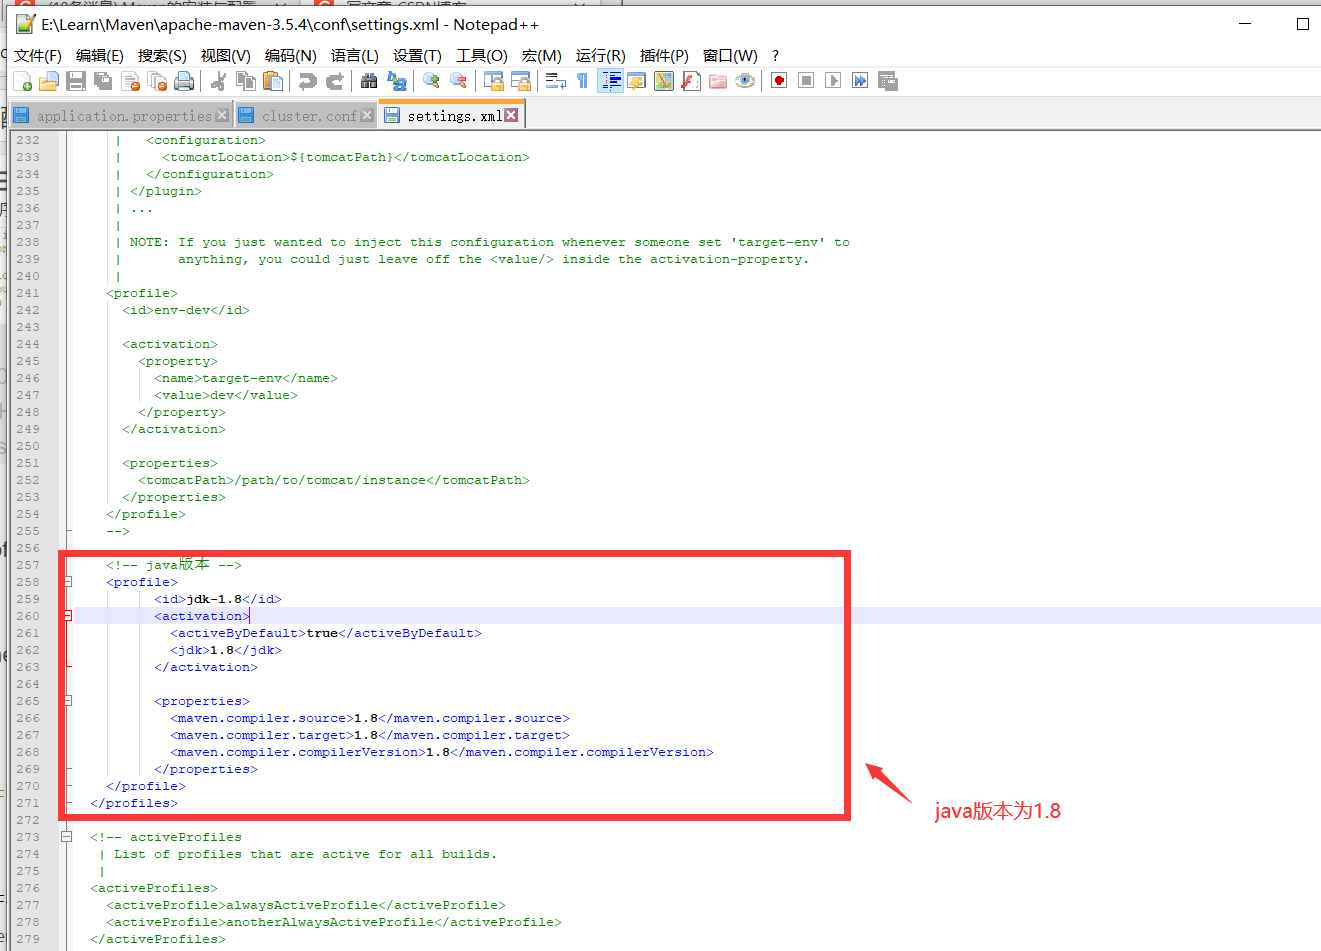Open the 工具(O) menu
The height and width of the screenshot is (951, 1321).
[x=482, y=56]
